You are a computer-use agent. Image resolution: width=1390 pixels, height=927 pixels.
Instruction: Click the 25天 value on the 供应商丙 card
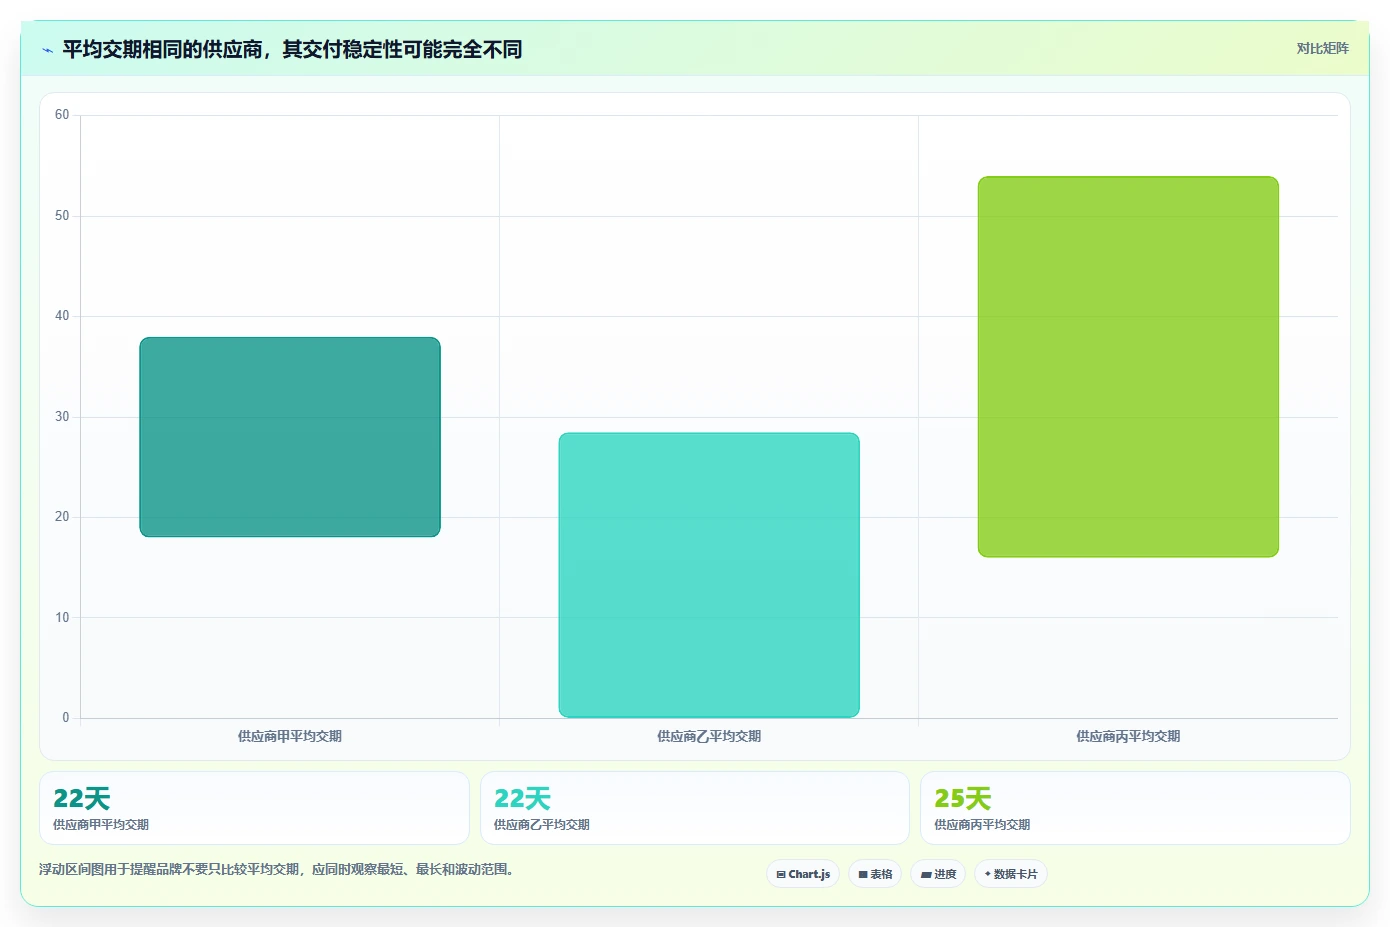click(x=962, y=798)
